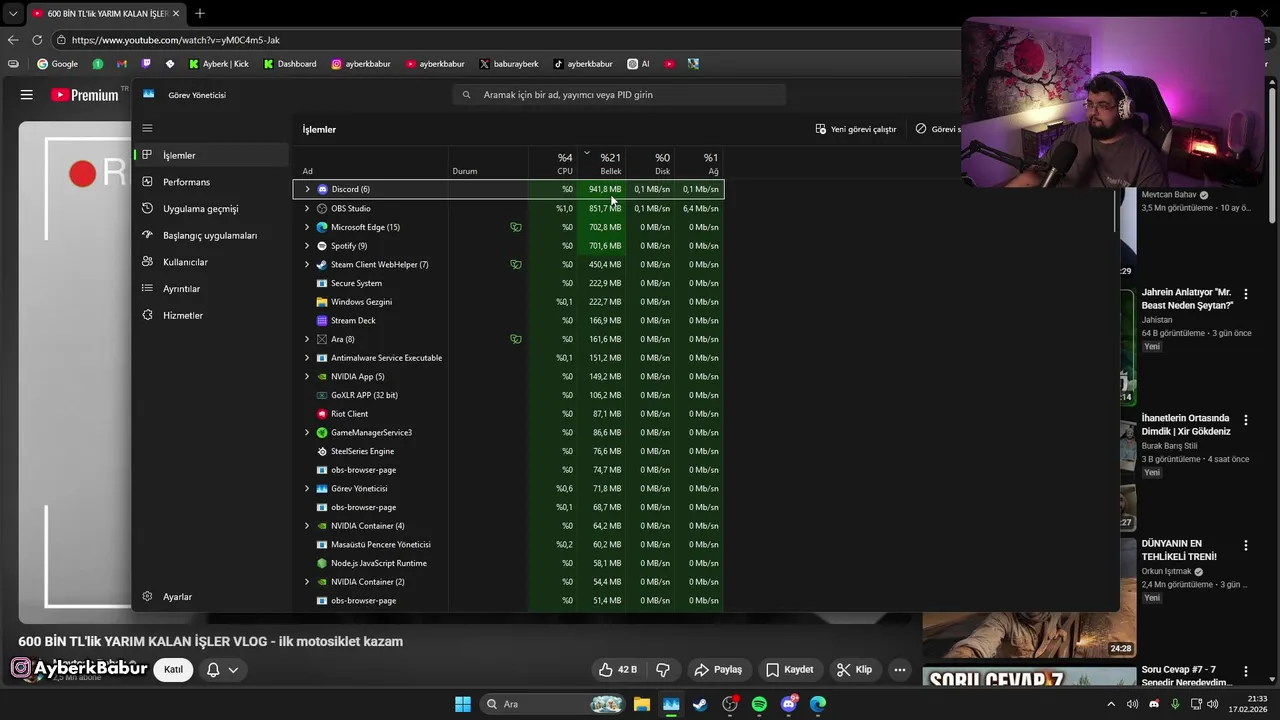The height and width of the screenshot is (720, 1280).
Task: Click the Klip clip button on YouTube
Action: click(854, 670)
